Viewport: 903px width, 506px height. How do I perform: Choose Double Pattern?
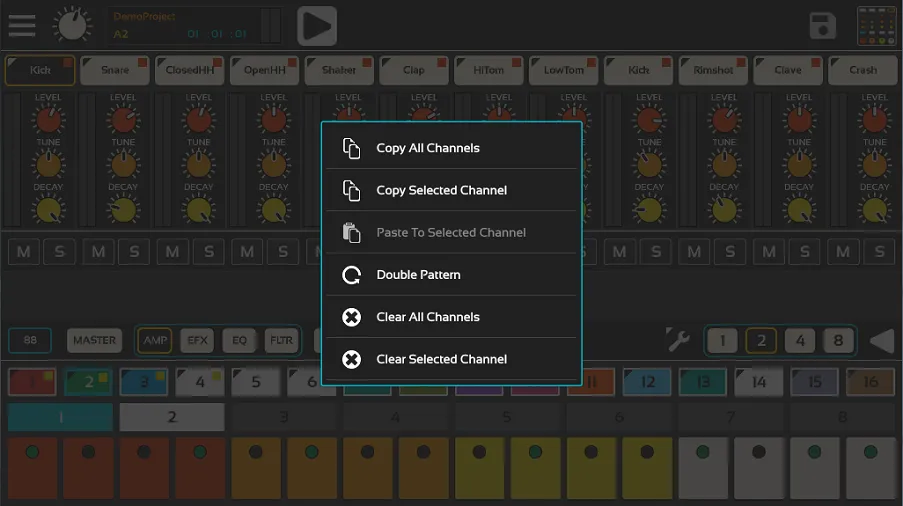452,275
